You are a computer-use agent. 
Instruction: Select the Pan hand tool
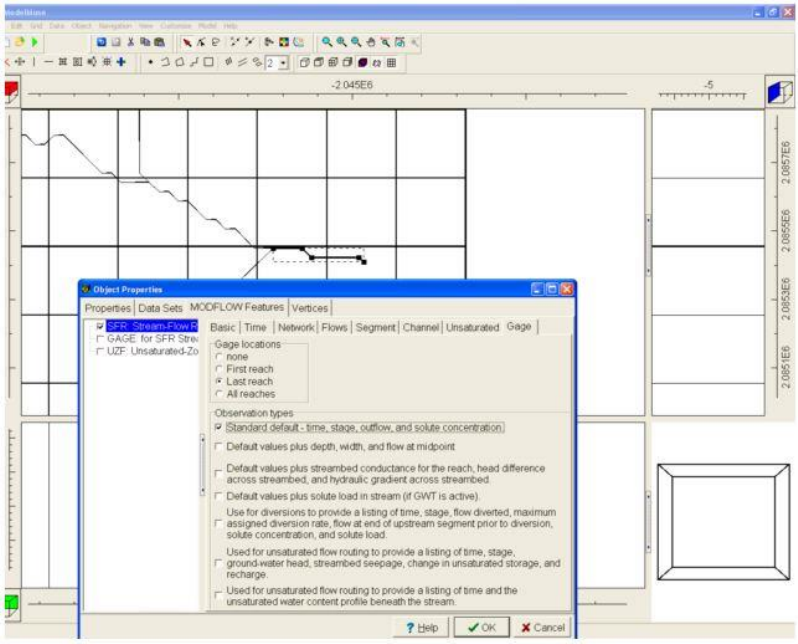click(x=373, y=43)
